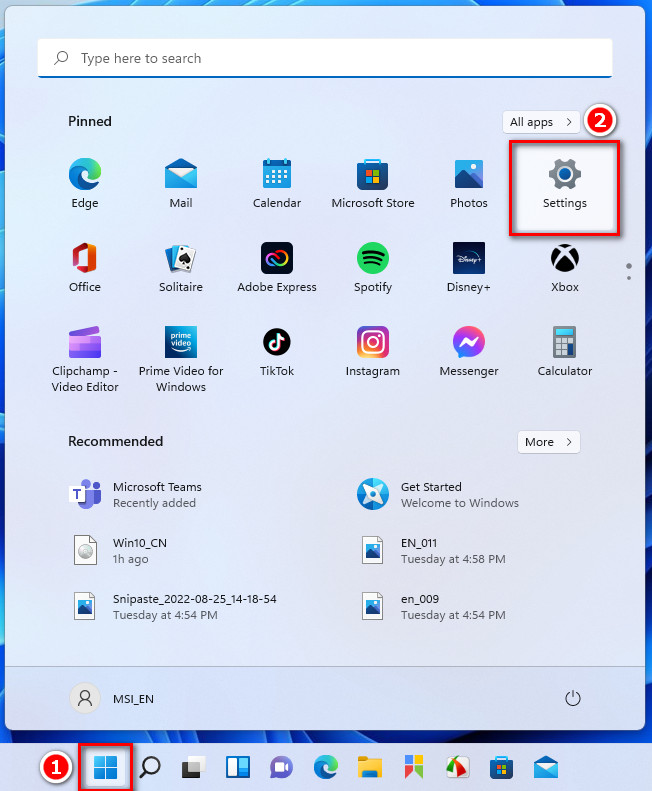The height and width of the screenshot is (791, 652).
Task: Open the Spotify app
Action: click(x=373, y=267)
